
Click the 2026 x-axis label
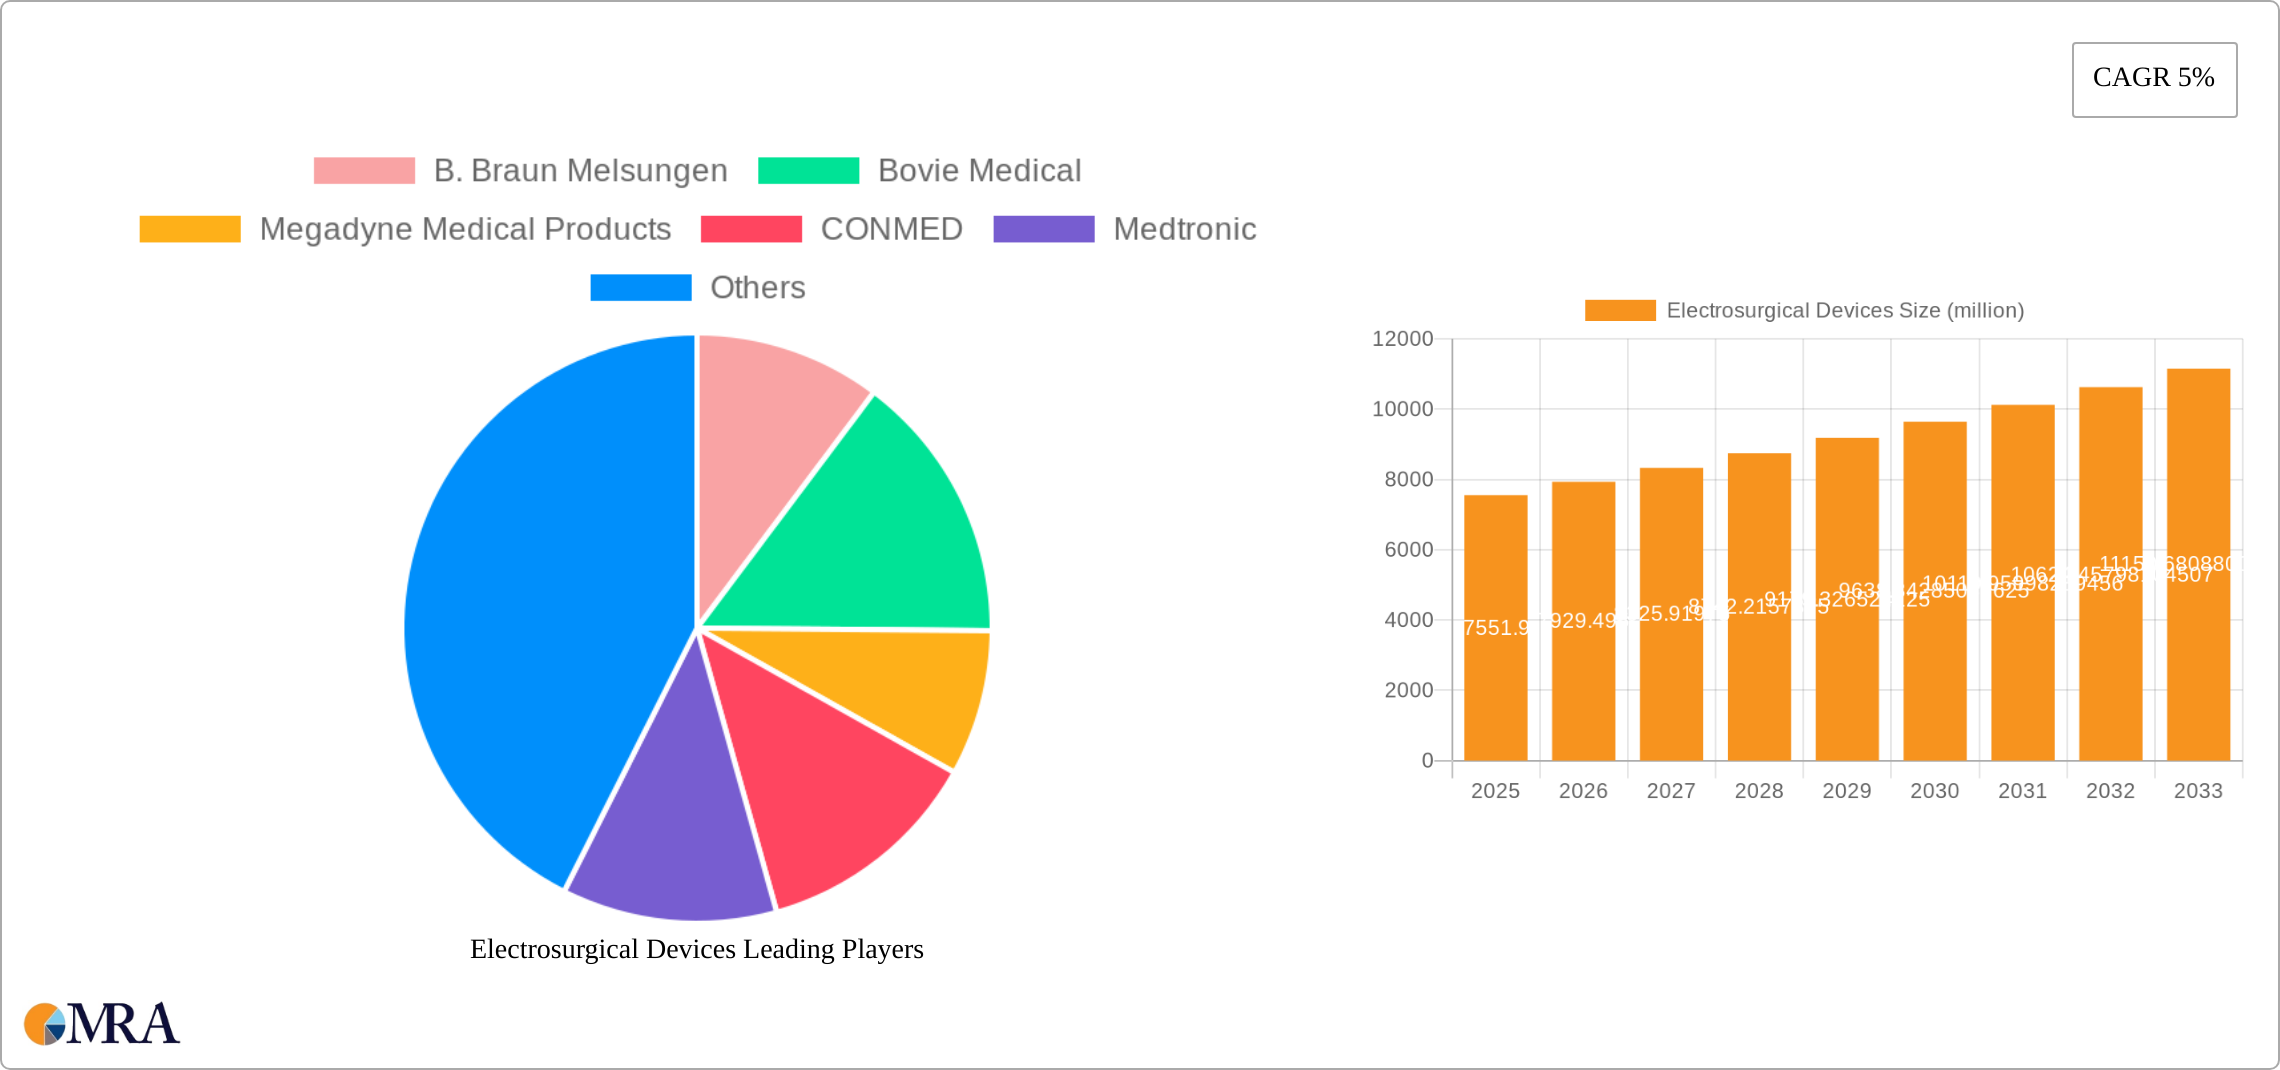pyautogui.click(x=1583, y=791)
